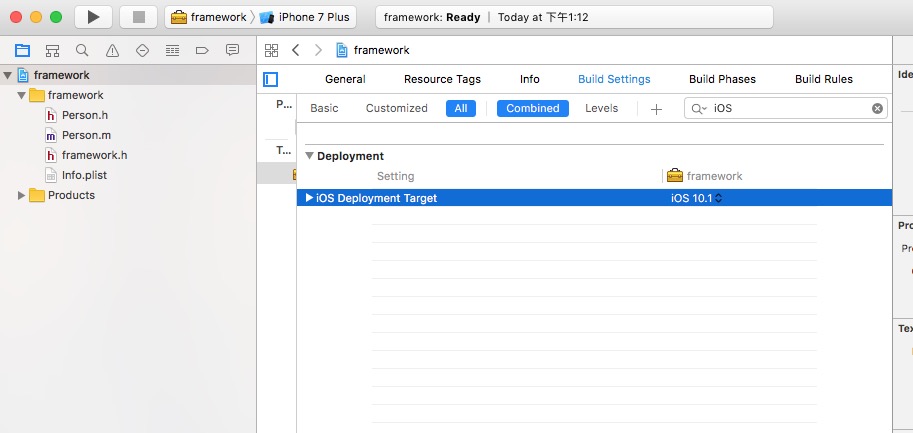Select the Combined view mode
This screenshot has height=433, width=913.
(x=533, y=108)
